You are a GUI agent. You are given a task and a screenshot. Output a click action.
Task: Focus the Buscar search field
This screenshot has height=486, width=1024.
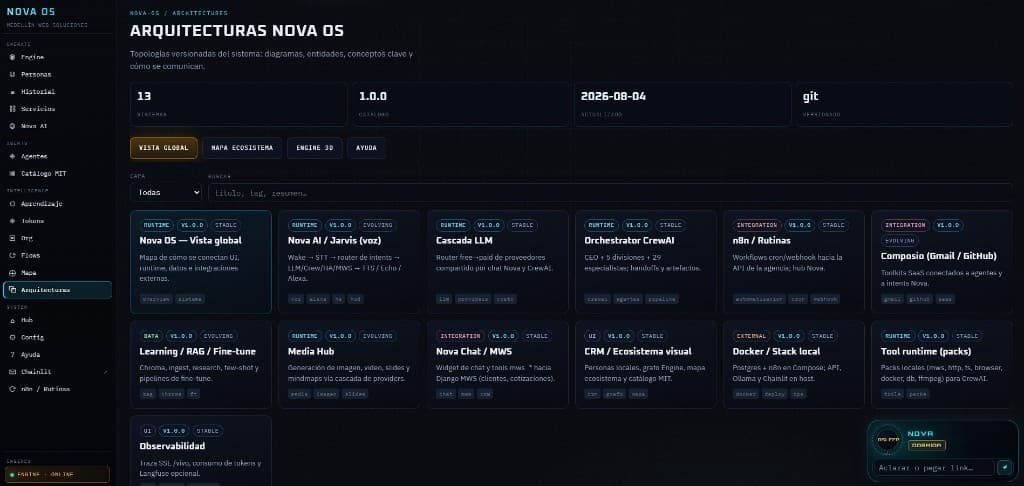610,193
